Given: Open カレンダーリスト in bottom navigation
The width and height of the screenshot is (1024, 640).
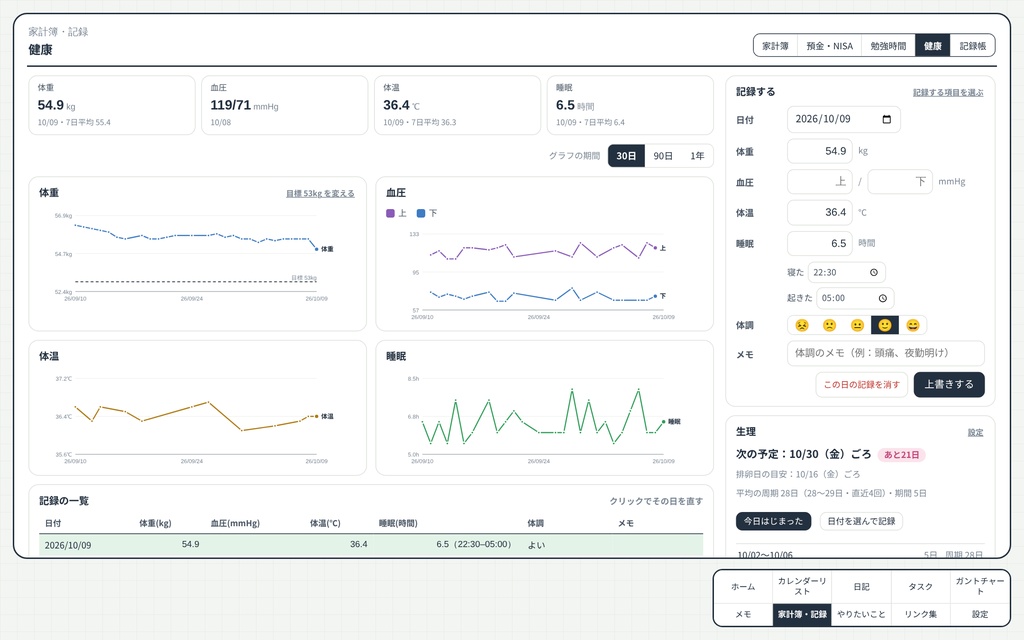Looking at the screenshot, I should click(802, 587).
